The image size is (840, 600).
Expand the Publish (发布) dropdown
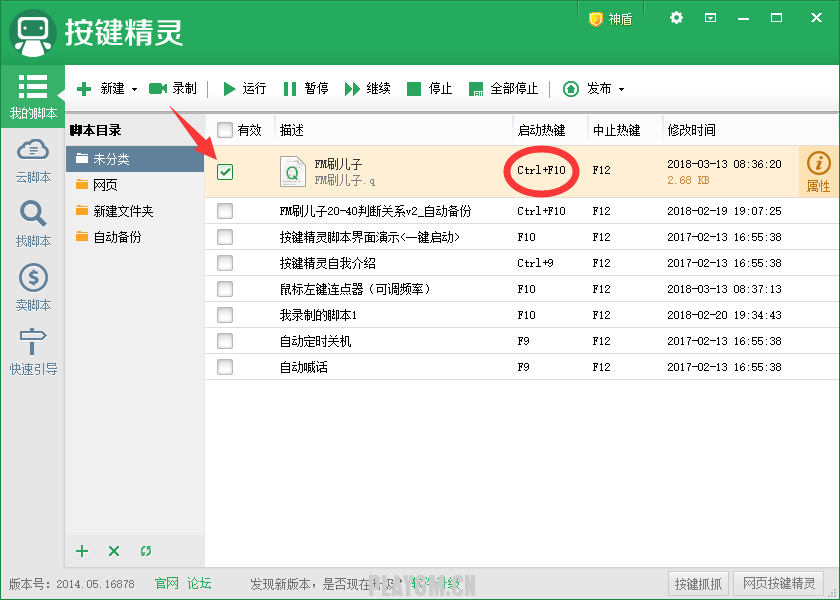(621, 89)
